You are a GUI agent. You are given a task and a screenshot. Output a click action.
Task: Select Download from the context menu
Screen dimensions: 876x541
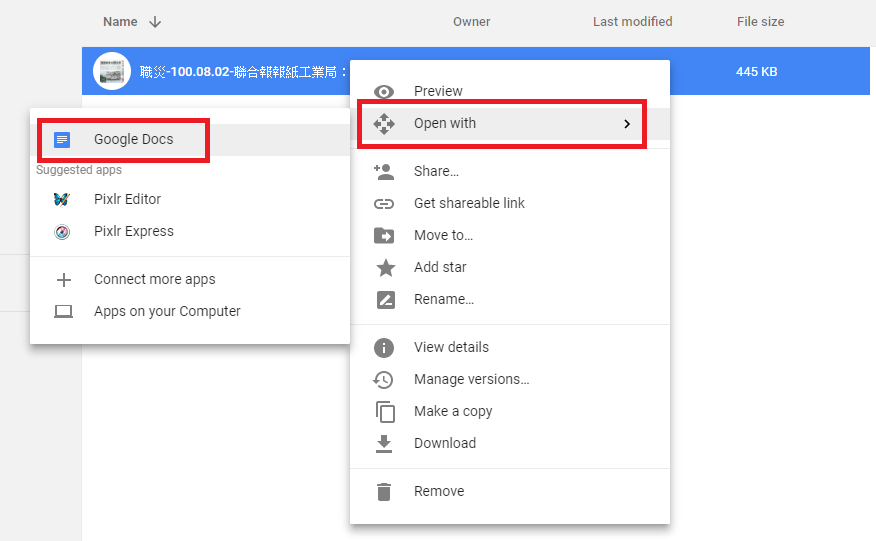tap(510, 443)
